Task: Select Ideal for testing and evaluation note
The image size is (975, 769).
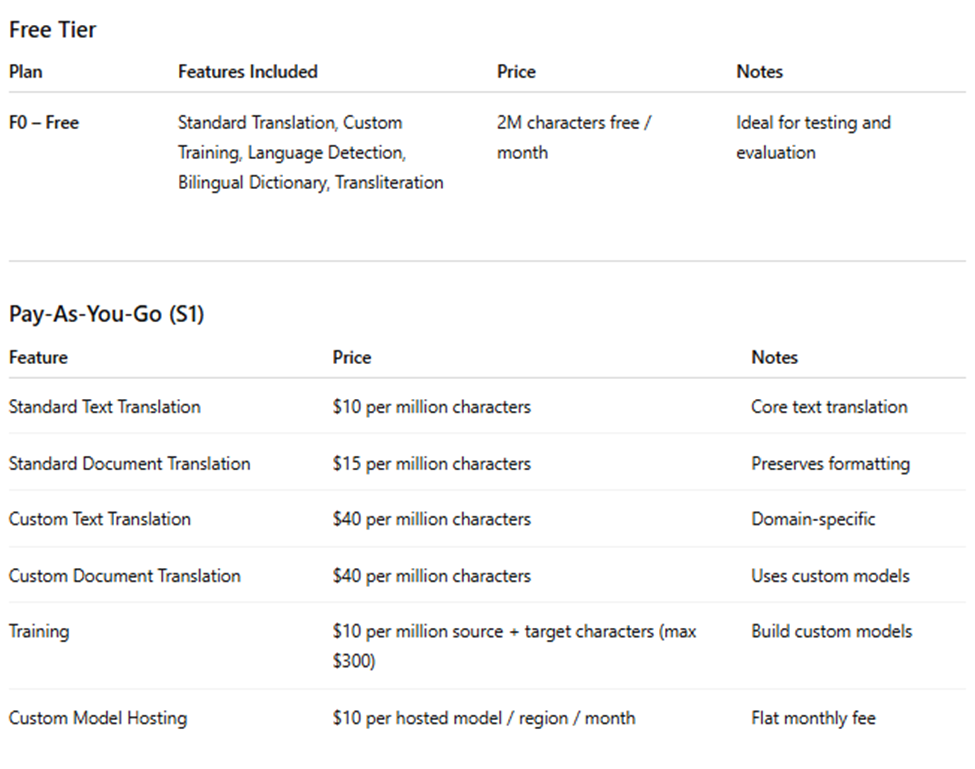Action: [813, 137]
